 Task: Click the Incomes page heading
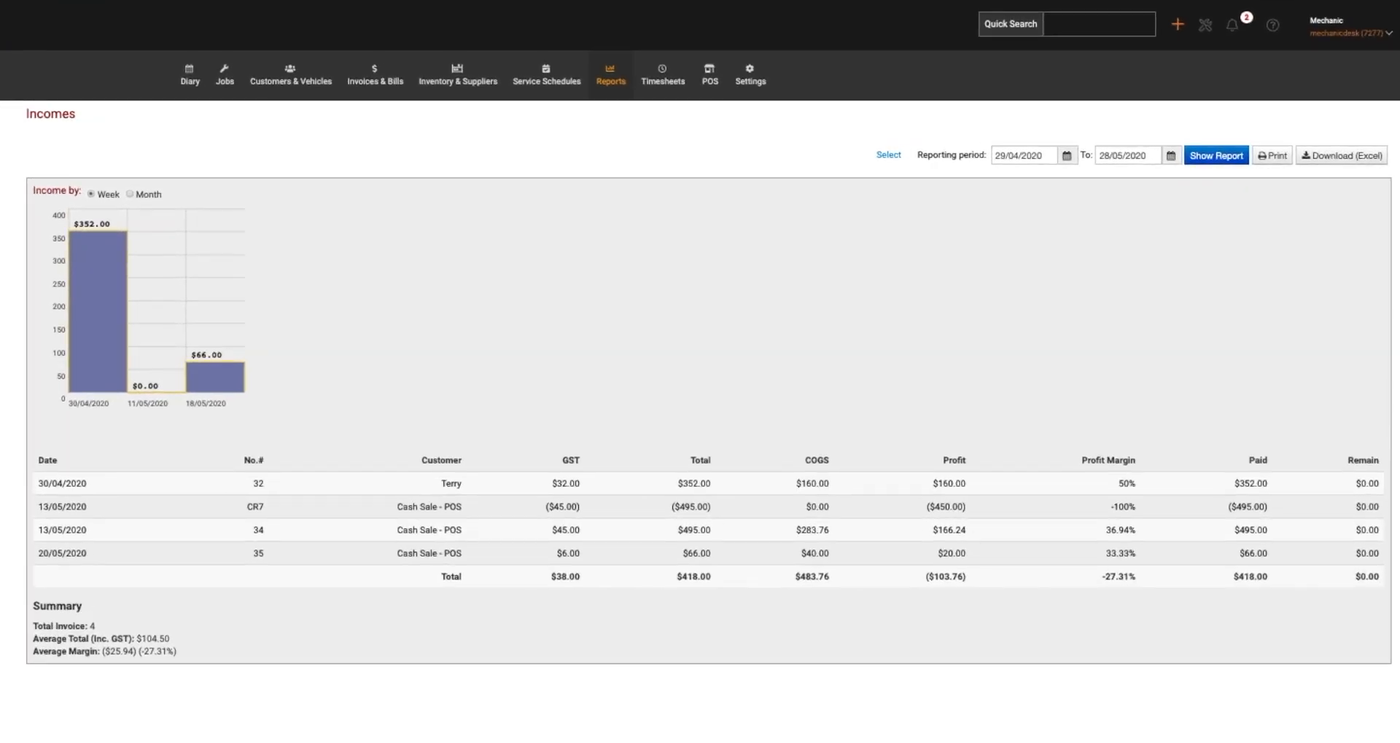[50, 114]
